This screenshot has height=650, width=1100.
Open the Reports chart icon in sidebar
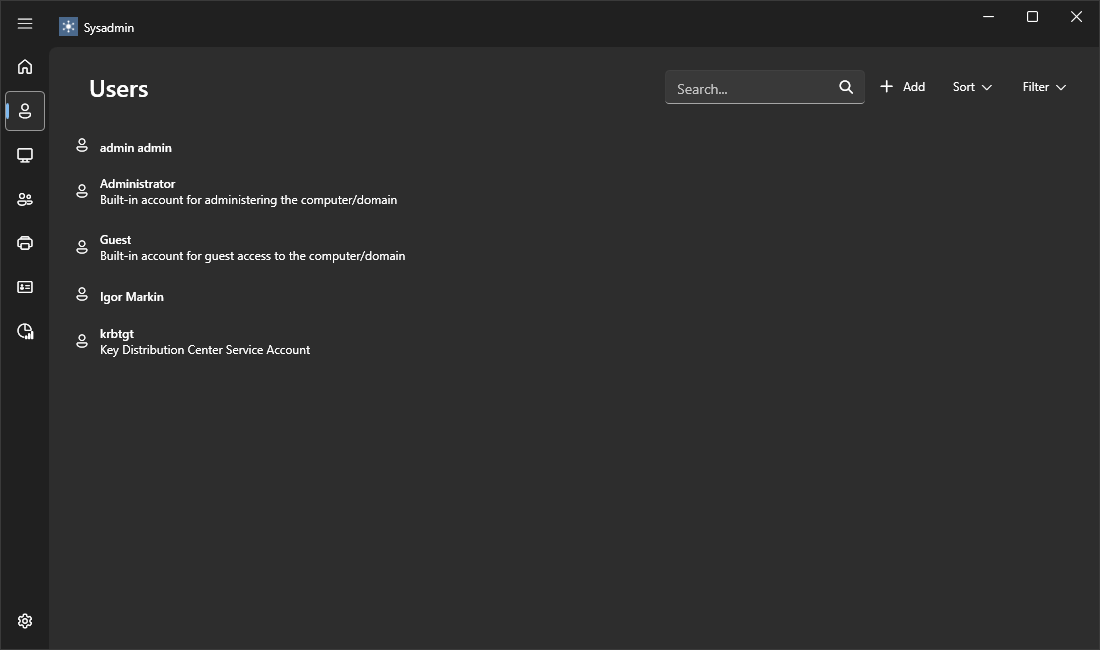coord(25,331)
